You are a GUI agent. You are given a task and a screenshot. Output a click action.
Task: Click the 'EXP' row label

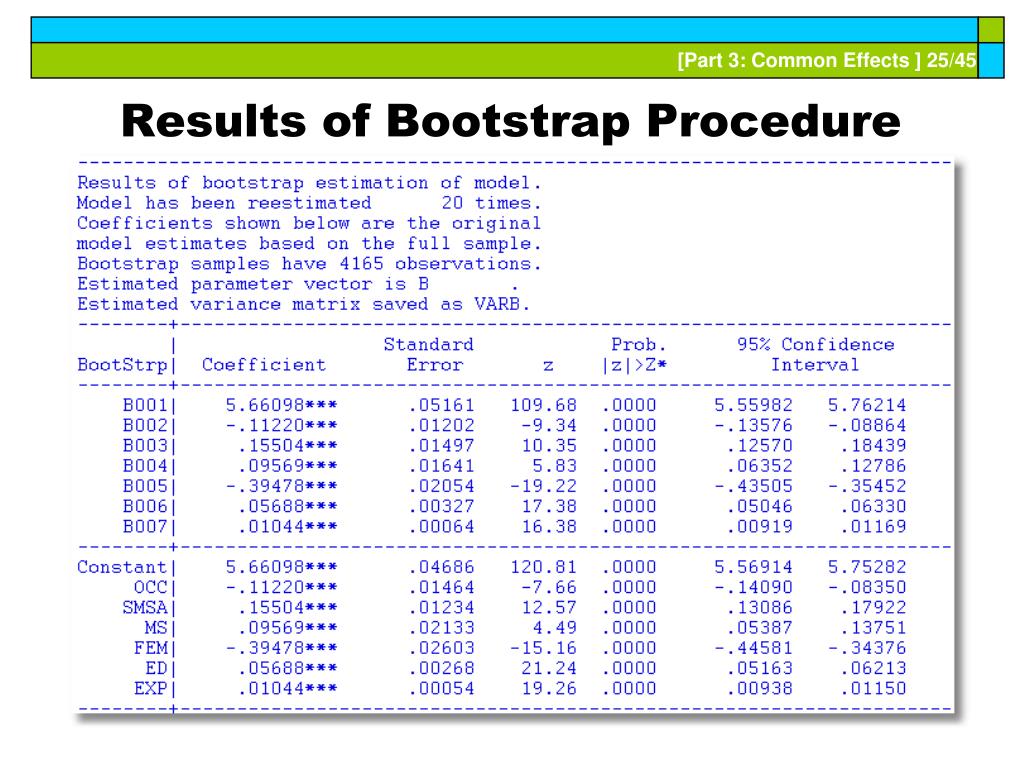pyautogui.click(x=151, y=689)
